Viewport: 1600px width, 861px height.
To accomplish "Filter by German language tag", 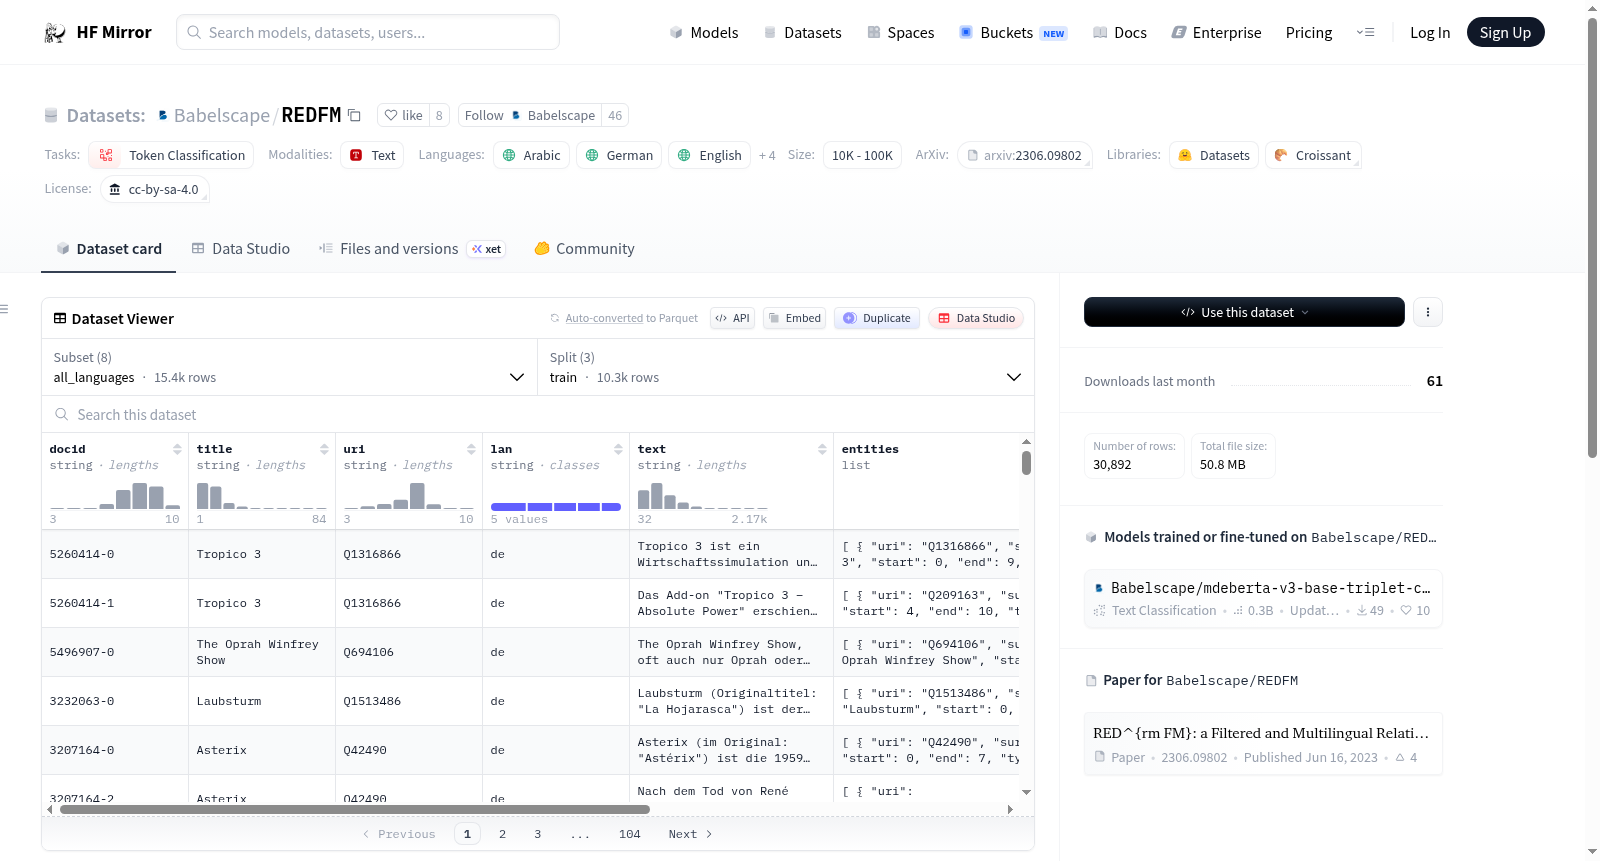I will click(619, 155).
